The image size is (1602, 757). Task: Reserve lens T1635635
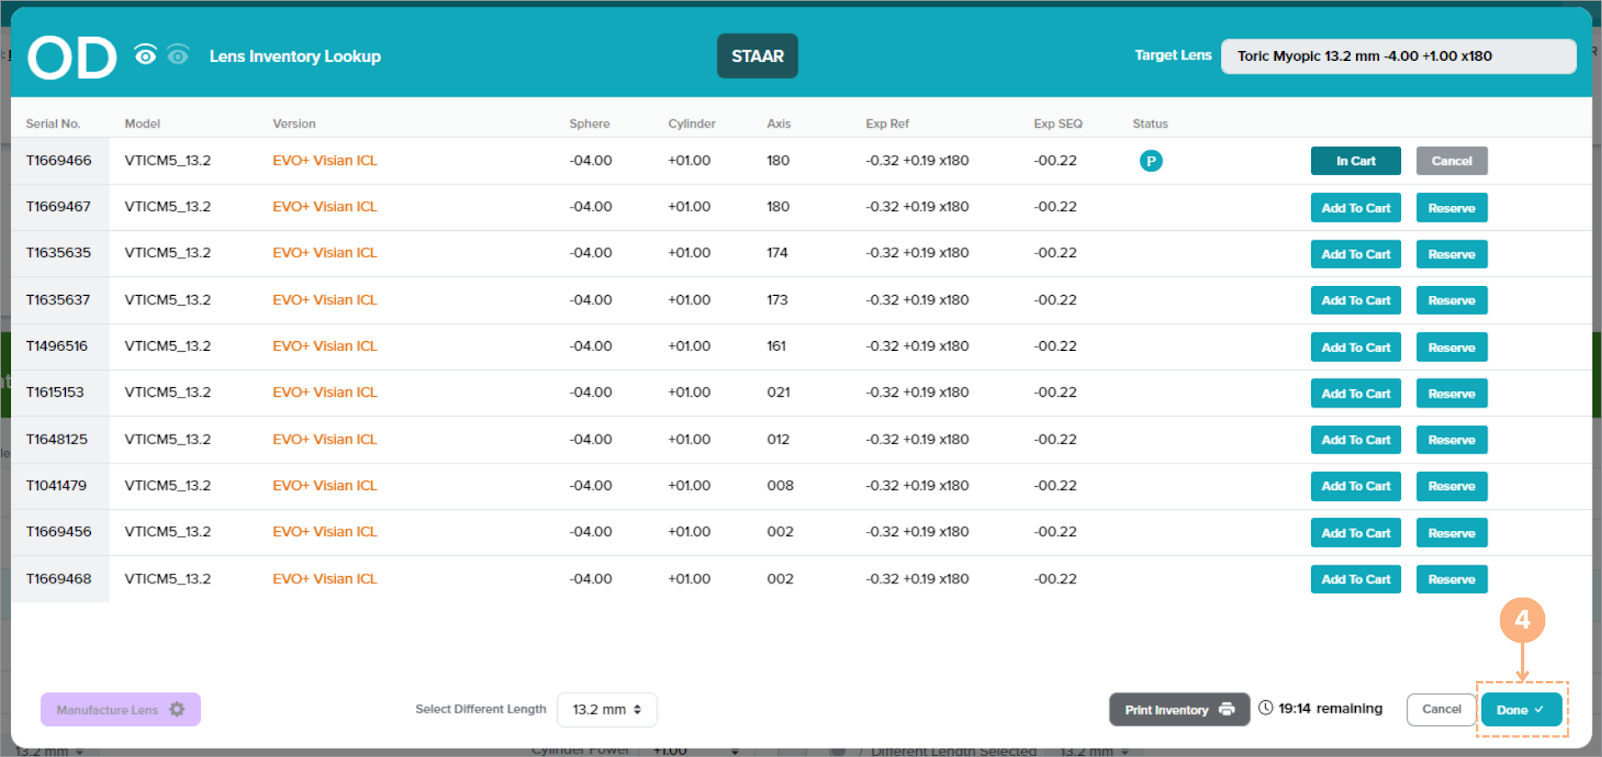coord(1451,254)
